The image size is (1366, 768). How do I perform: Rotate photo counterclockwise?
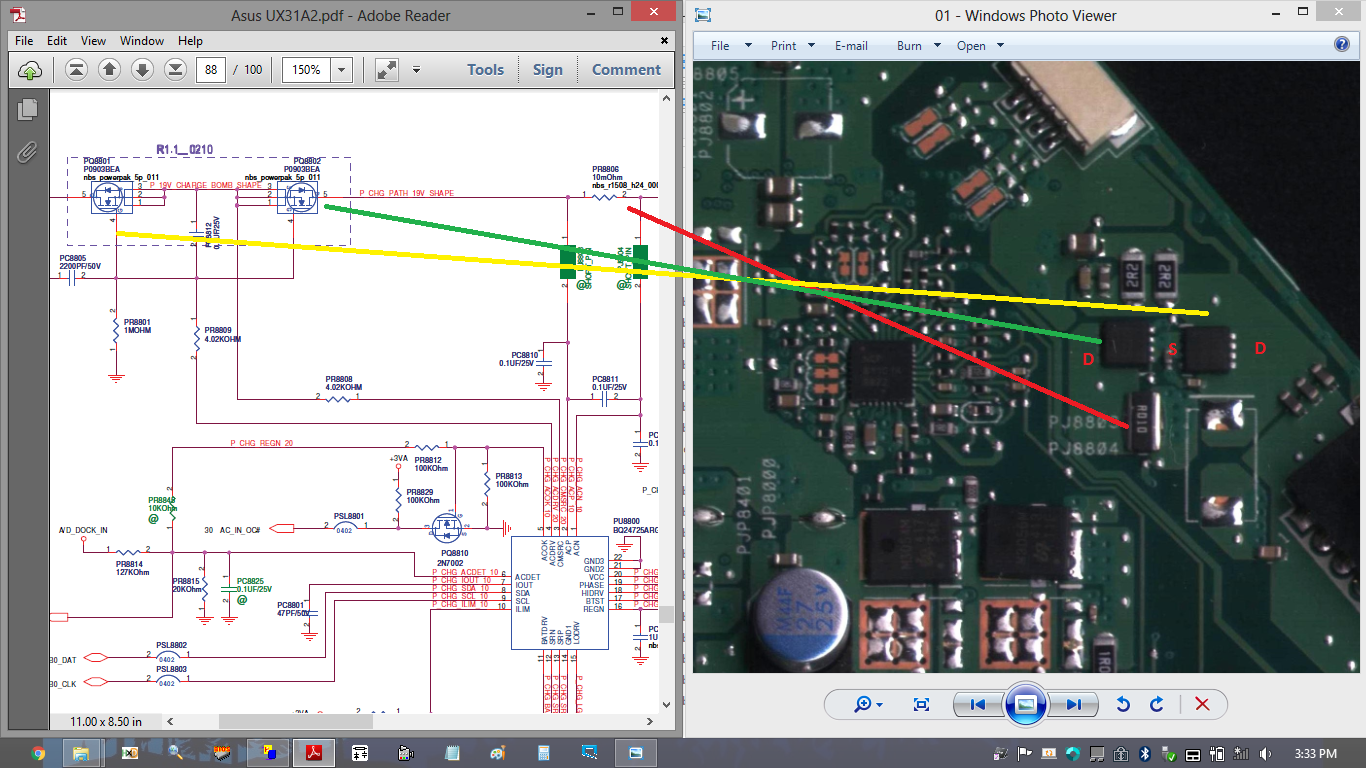coord(1122,705)
